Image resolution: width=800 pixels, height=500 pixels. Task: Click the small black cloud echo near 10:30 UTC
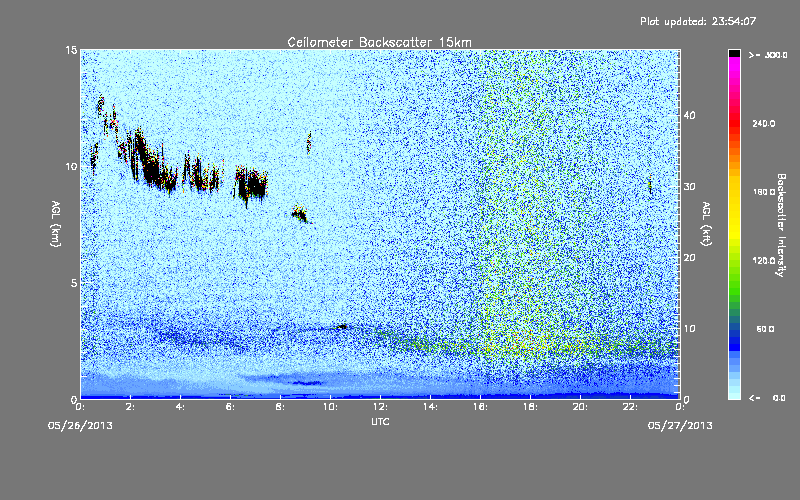[x=342, y=327]
